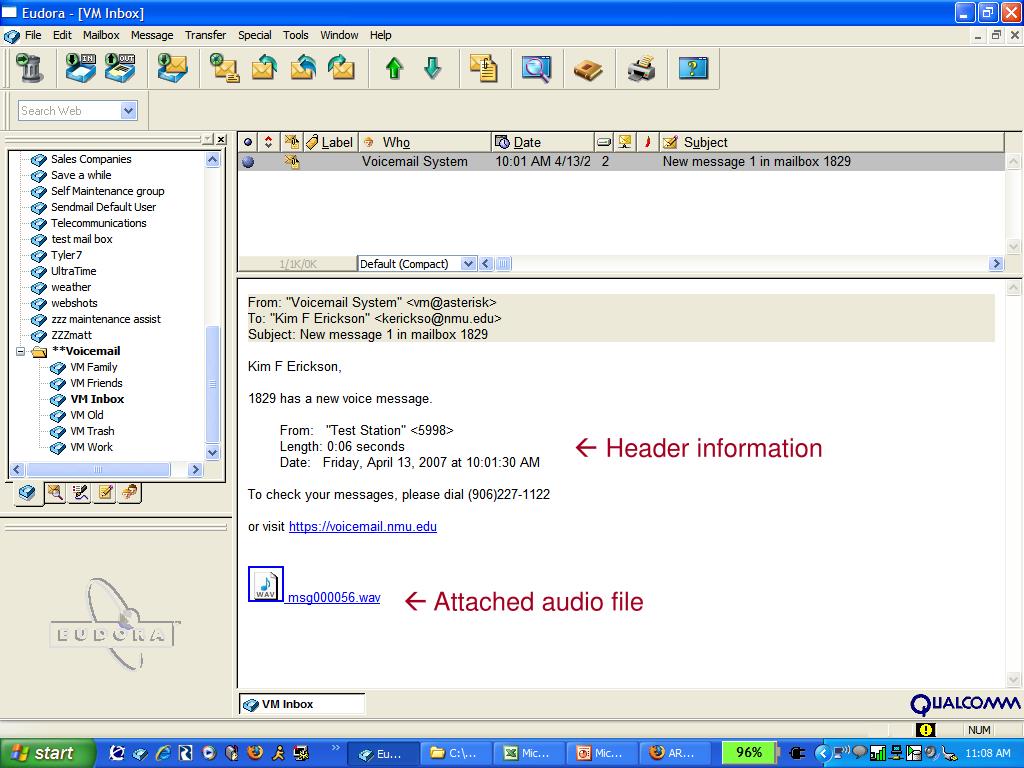Select the VM Old mailbox
This screenshot has width=1024, height=768.
point(87,415)
